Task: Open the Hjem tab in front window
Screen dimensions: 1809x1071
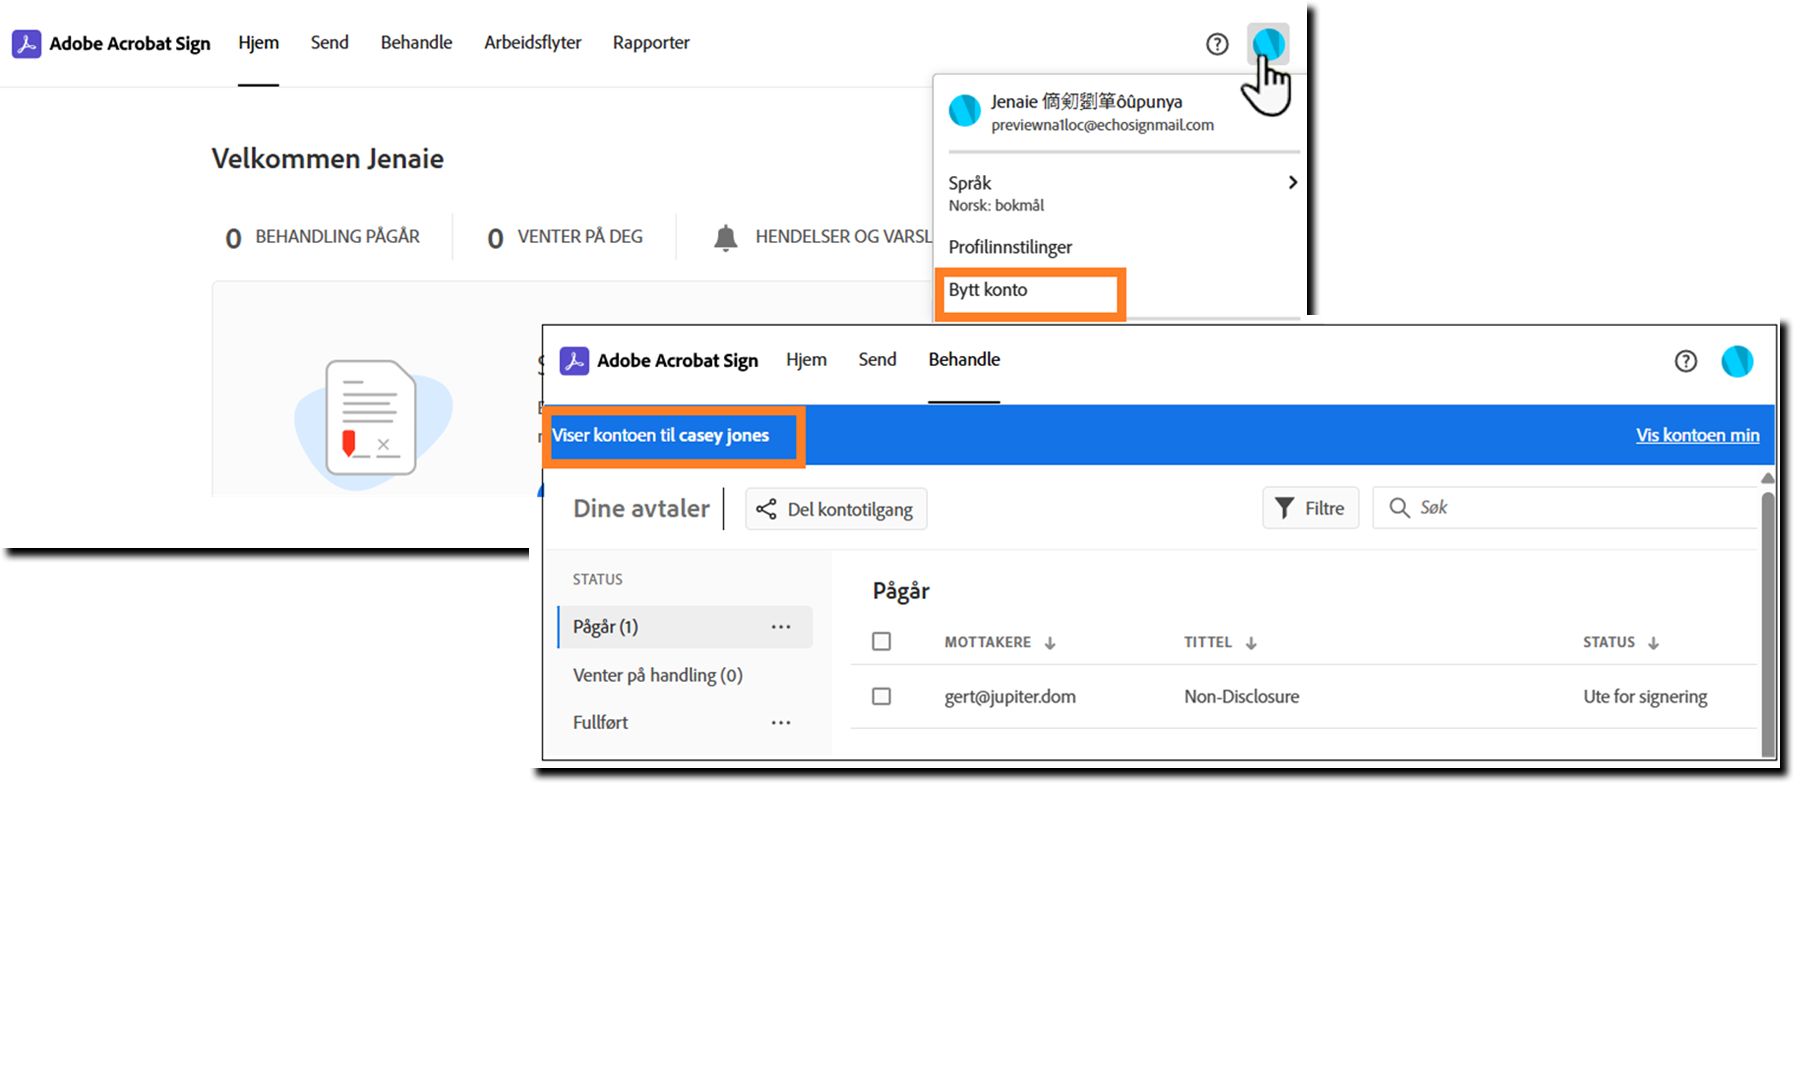Action: (x=806, y=360)
